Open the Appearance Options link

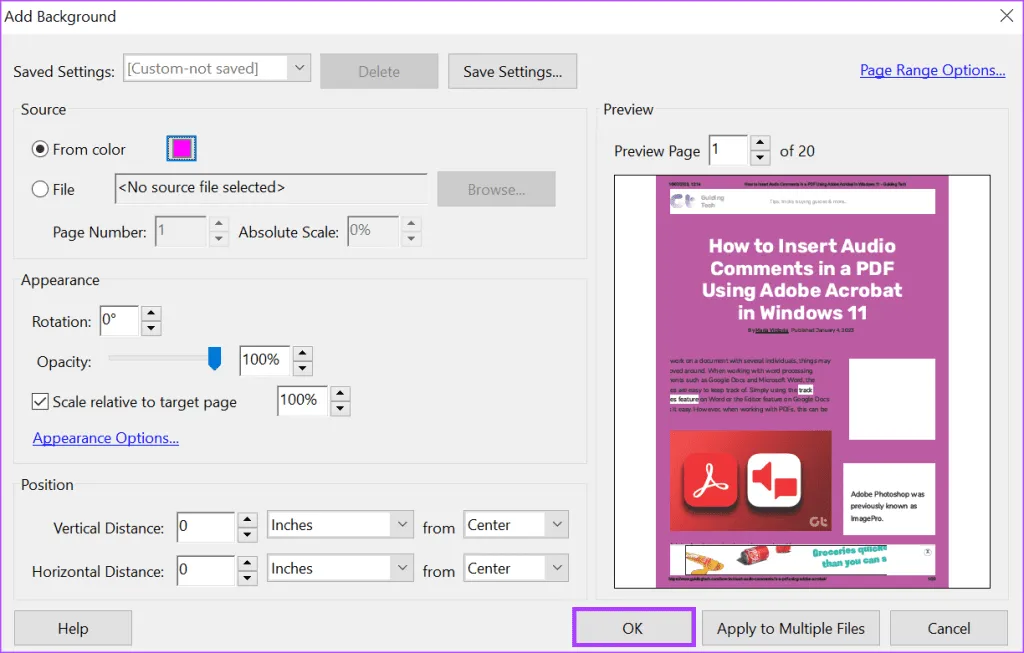coord(106,438)
